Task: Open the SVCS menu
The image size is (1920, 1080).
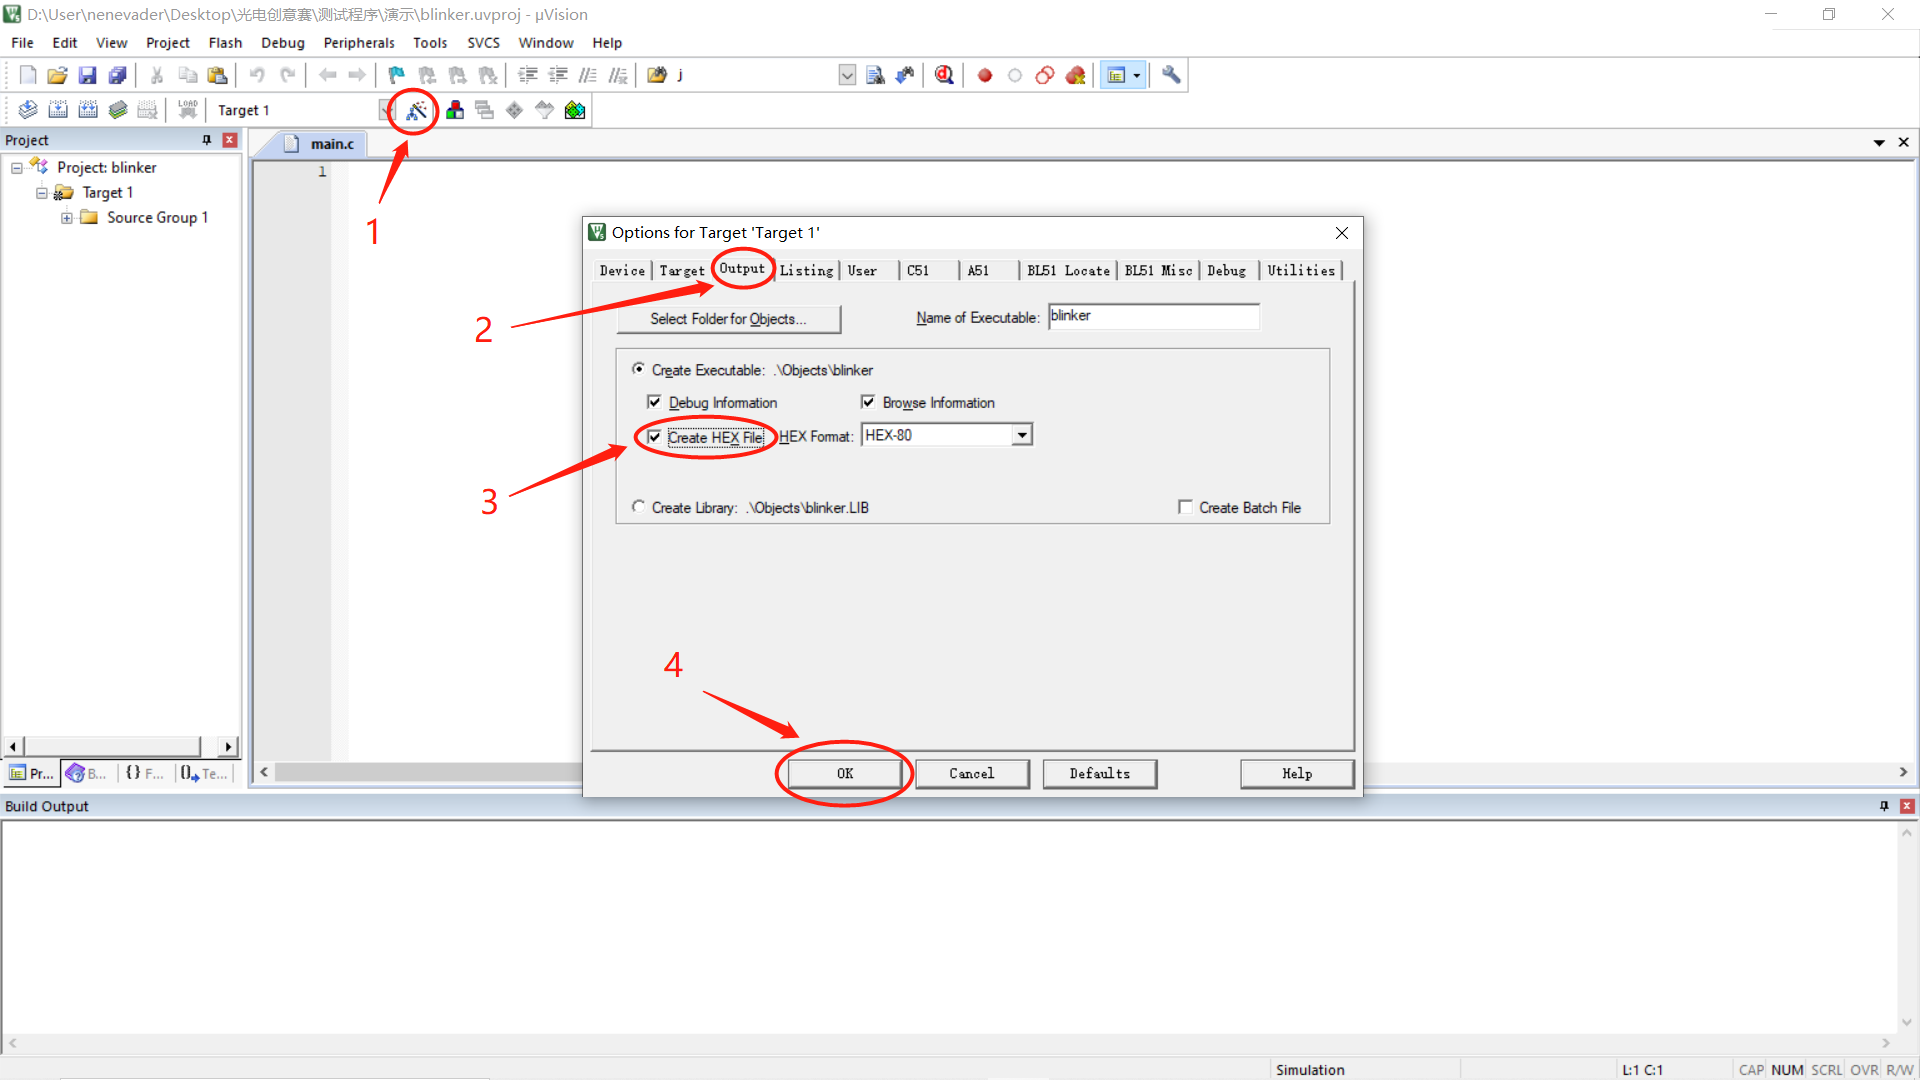Action: [484, 42]
